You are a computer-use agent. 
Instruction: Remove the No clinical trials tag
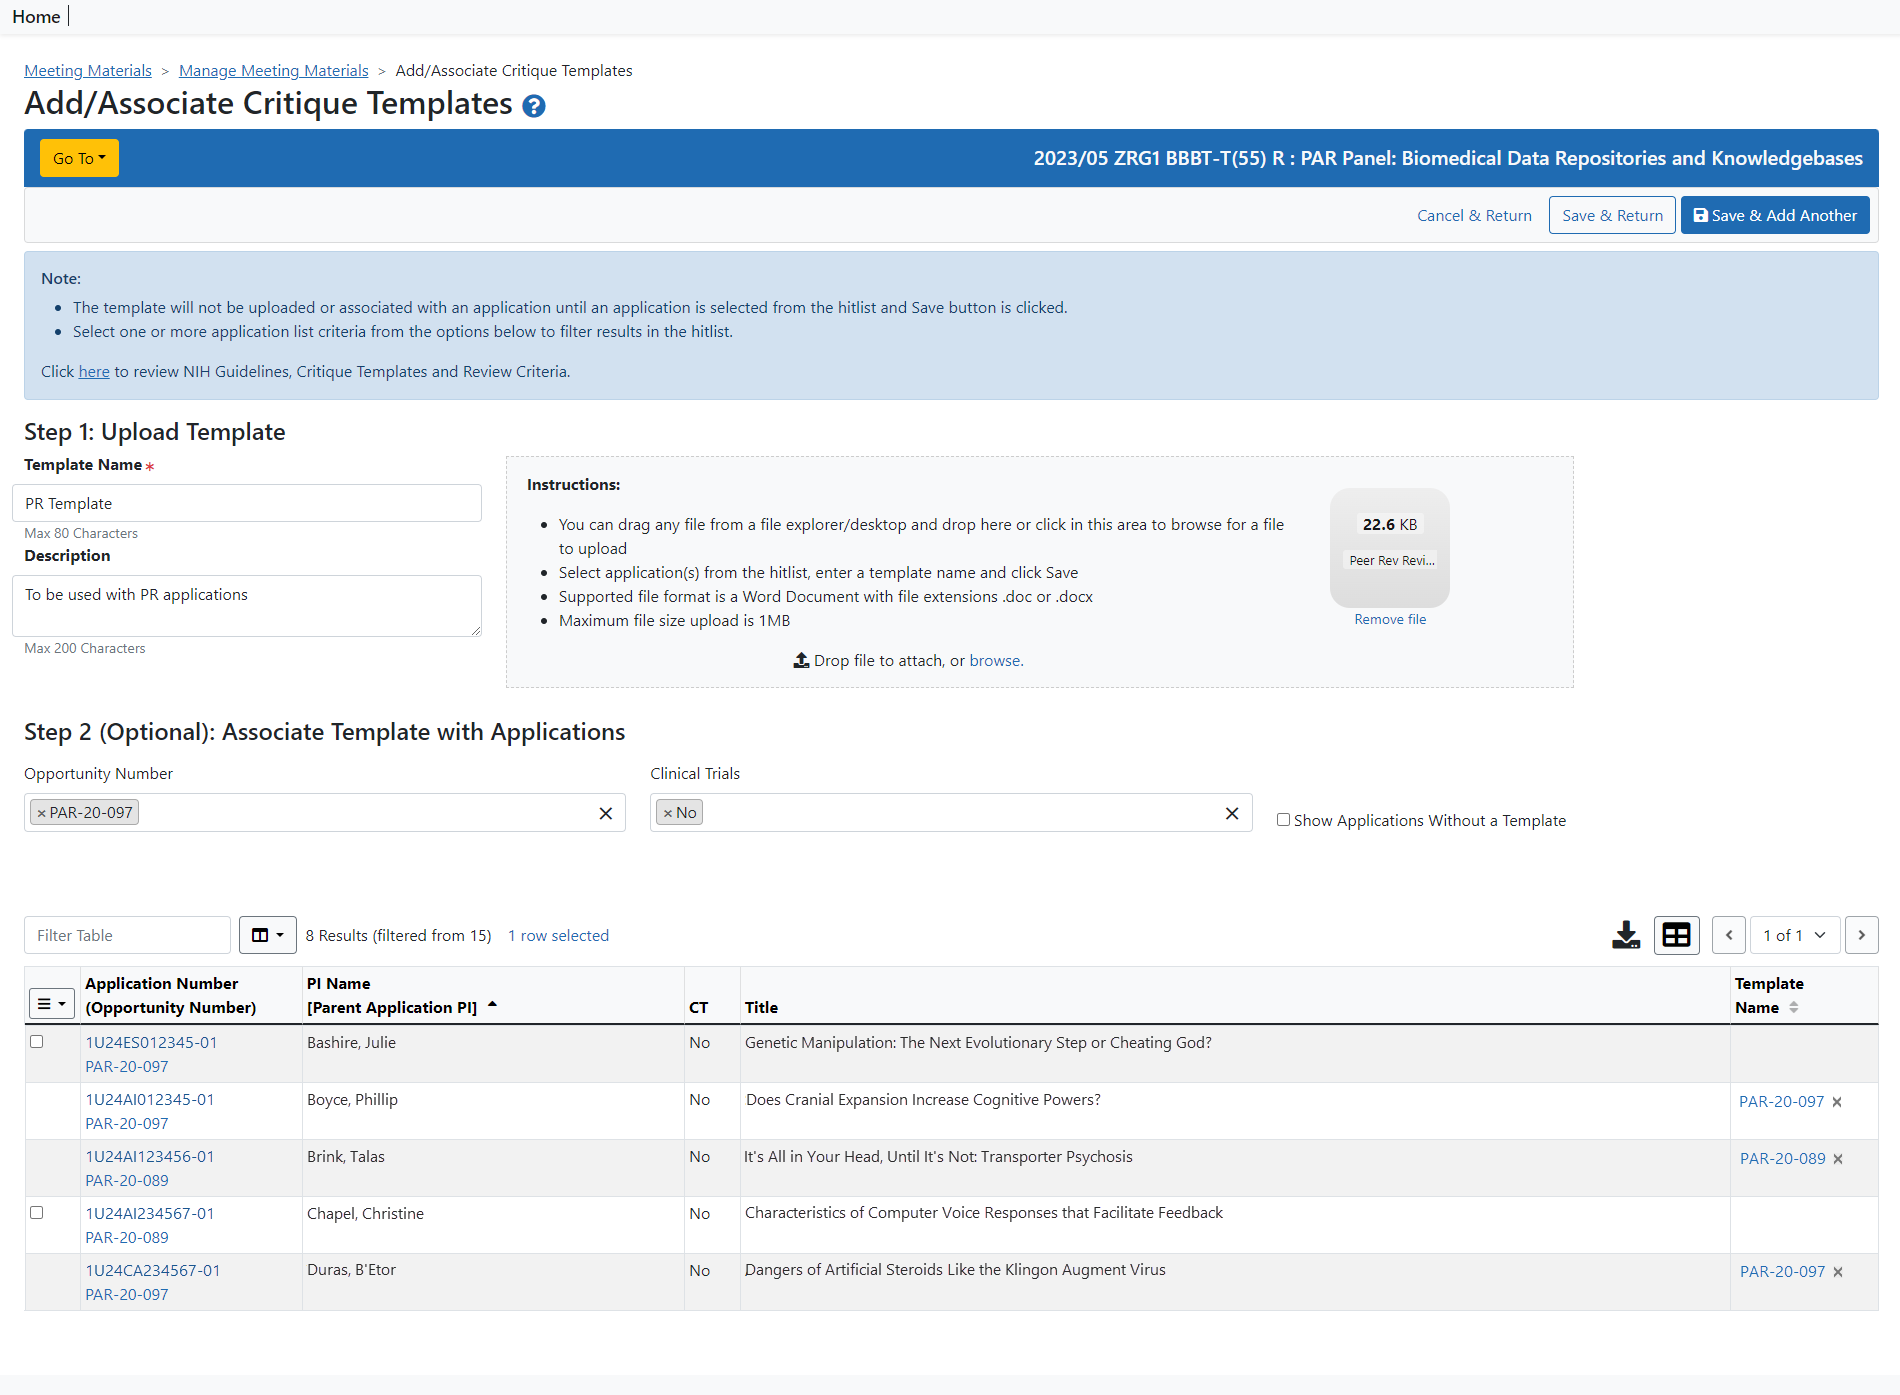pyautogui.click(x=667, y=813)
